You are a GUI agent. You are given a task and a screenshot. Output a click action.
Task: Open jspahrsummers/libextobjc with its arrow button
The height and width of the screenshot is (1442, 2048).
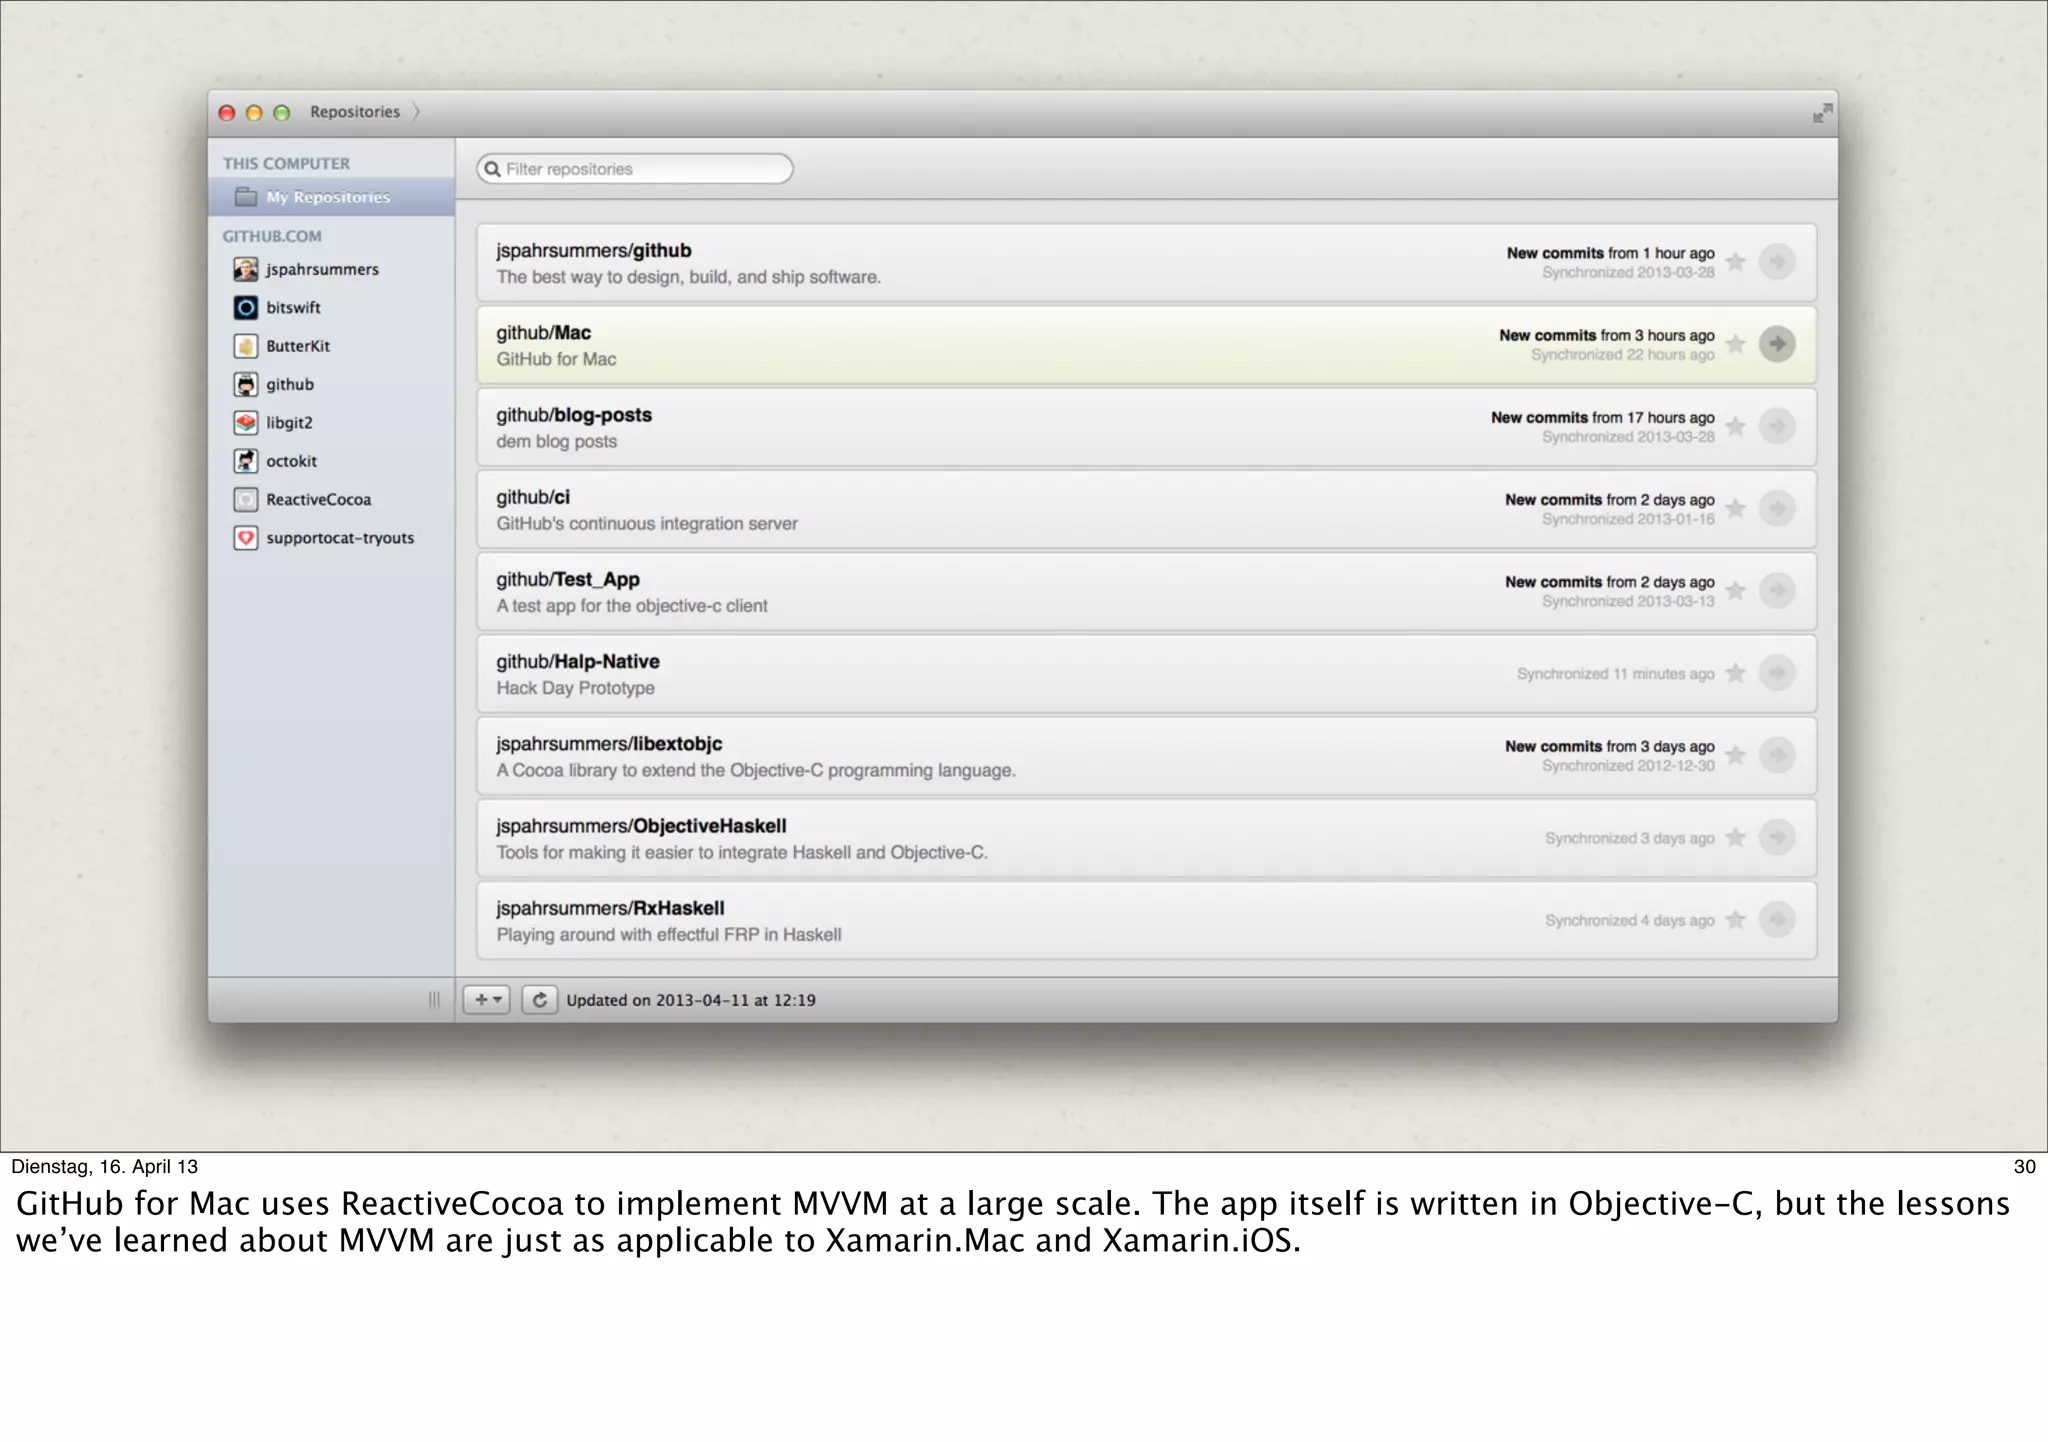[x=1777, y=755]
